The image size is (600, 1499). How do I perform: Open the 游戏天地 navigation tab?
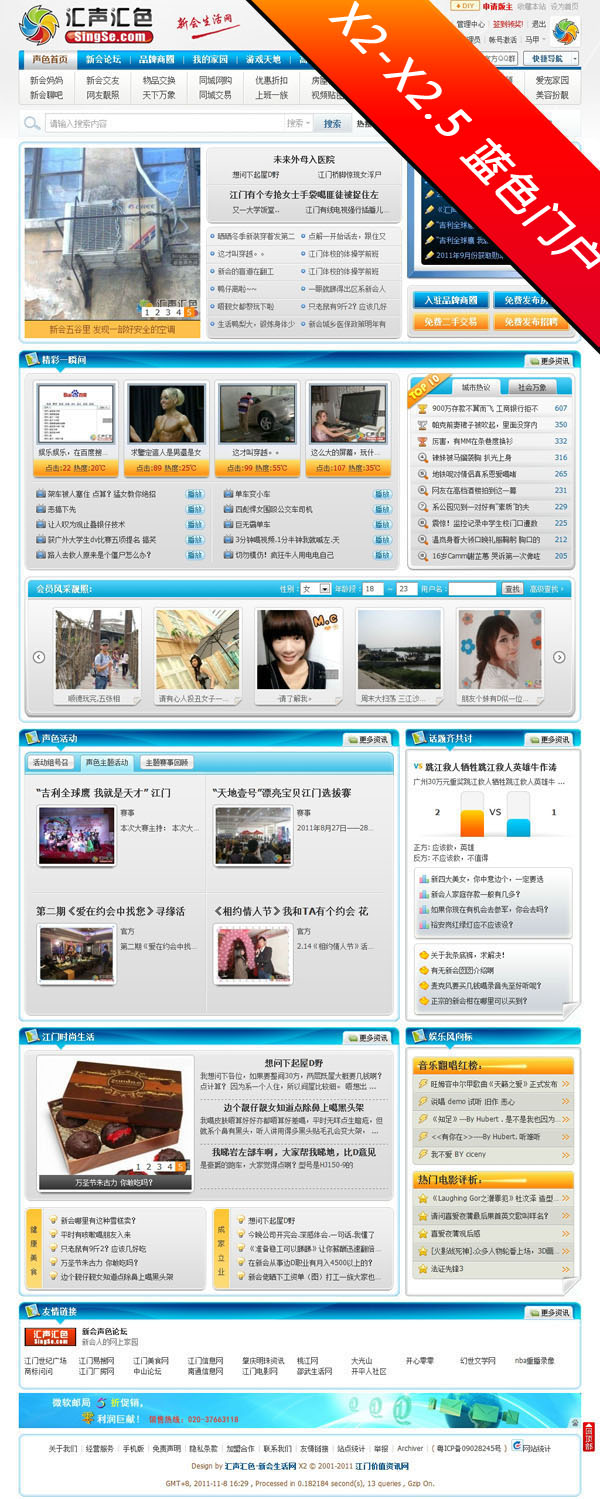click(265, 60)
